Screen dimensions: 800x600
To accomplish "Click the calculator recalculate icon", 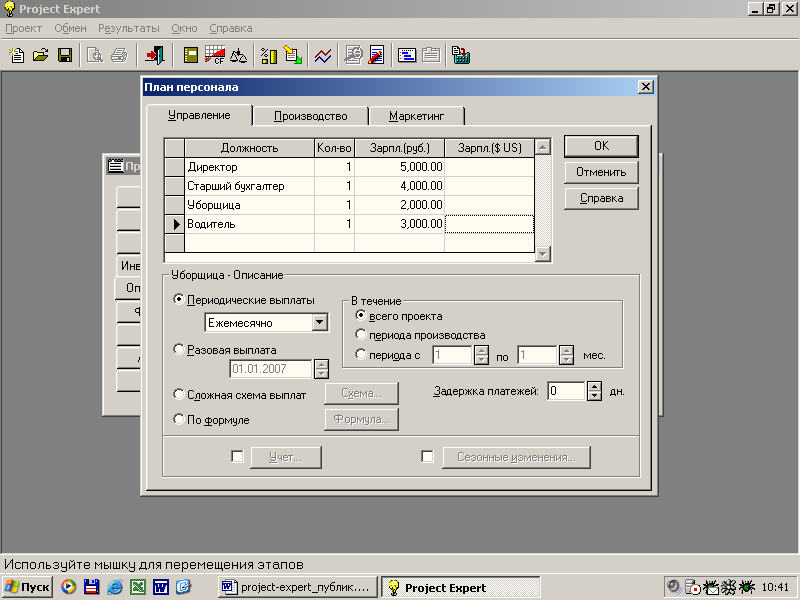I will click(x=461, y=55).
